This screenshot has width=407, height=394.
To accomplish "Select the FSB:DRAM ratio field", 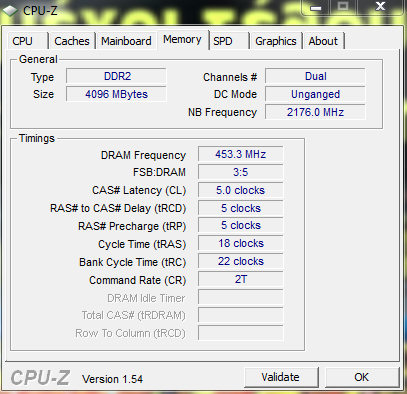I will (241, 172).
